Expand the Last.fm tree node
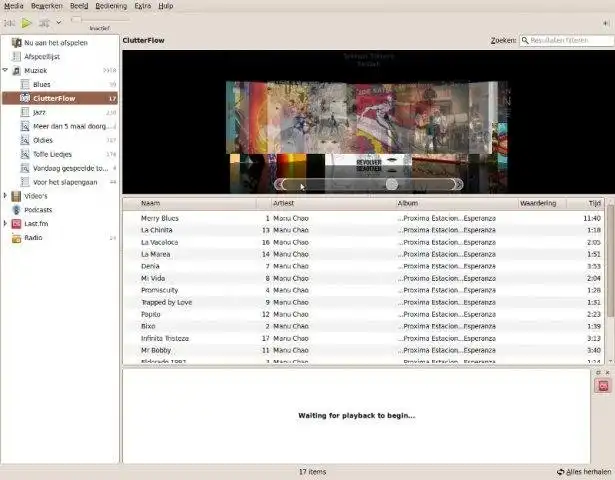Screen dimensions: 615x480 (5, 223)
